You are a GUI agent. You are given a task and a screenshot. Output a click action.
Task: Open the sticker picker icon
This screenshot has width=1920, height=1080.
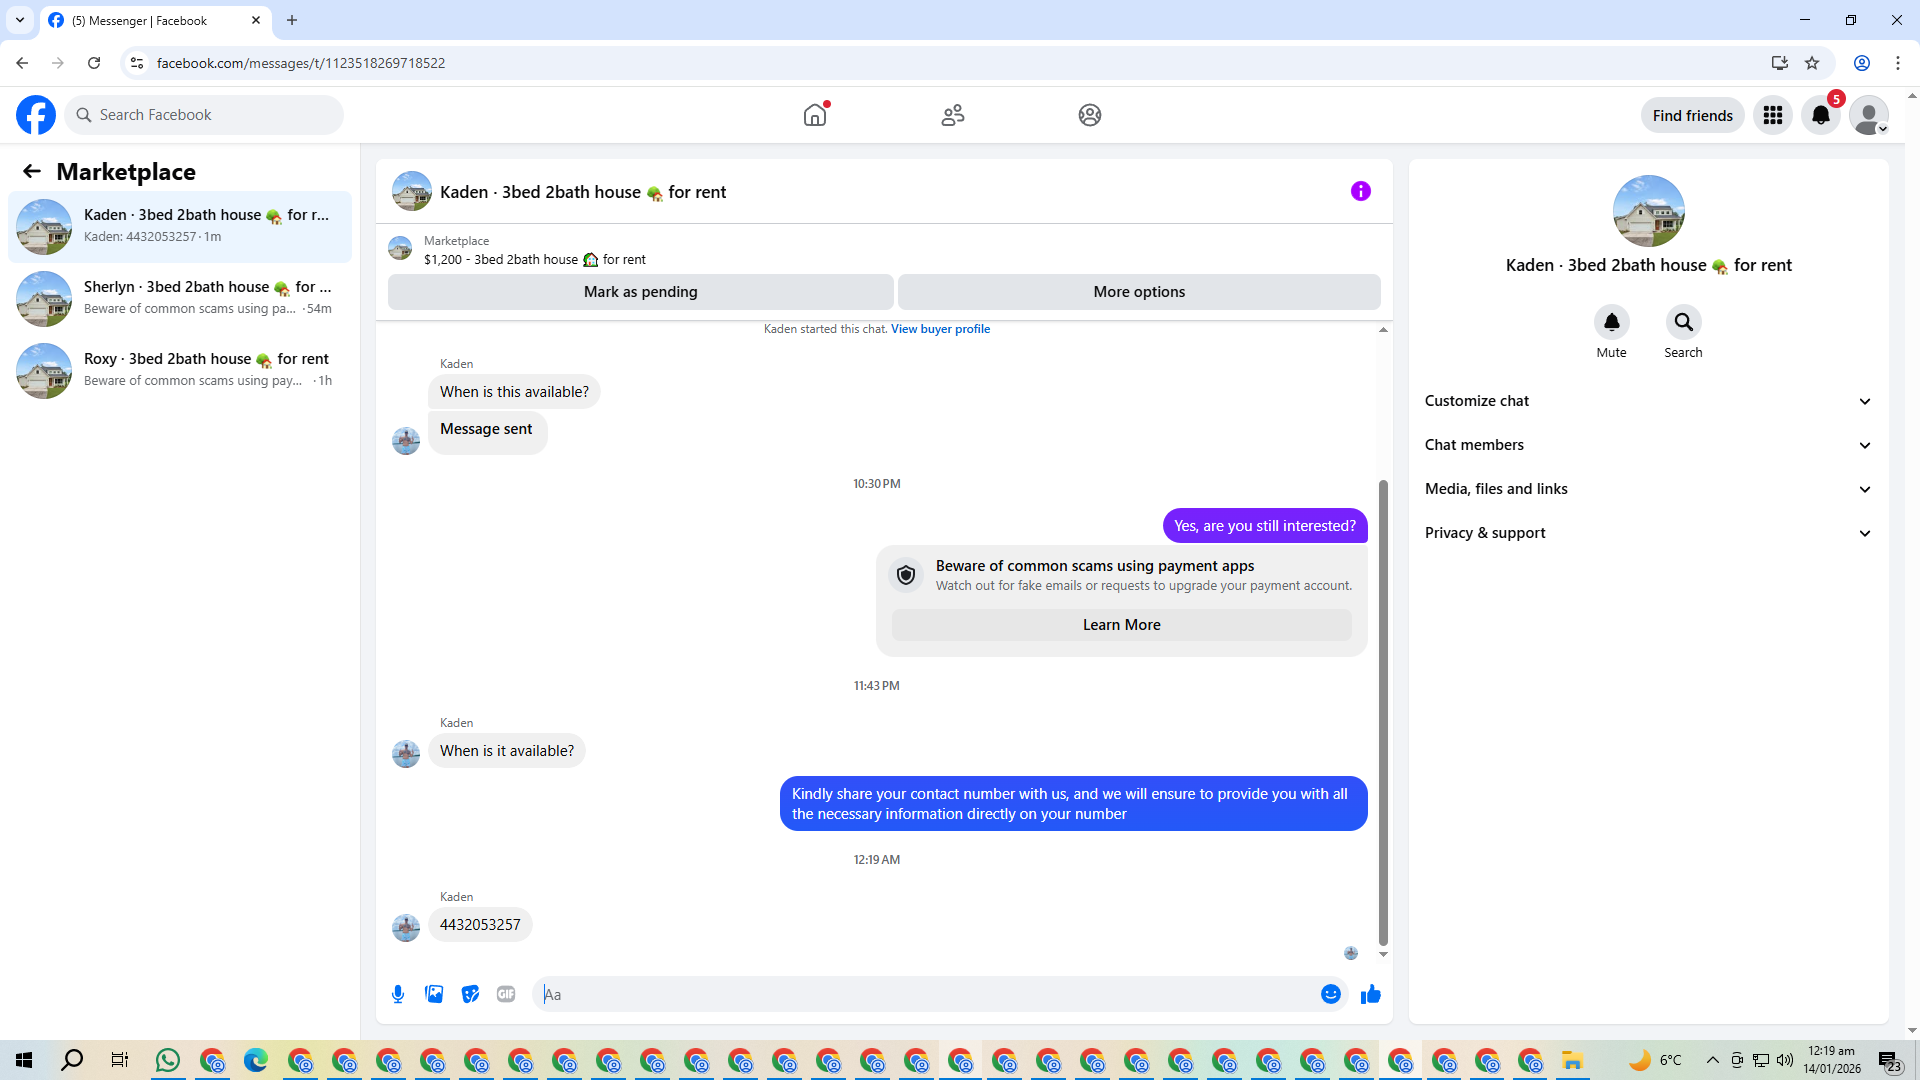(x=470, y=994)
